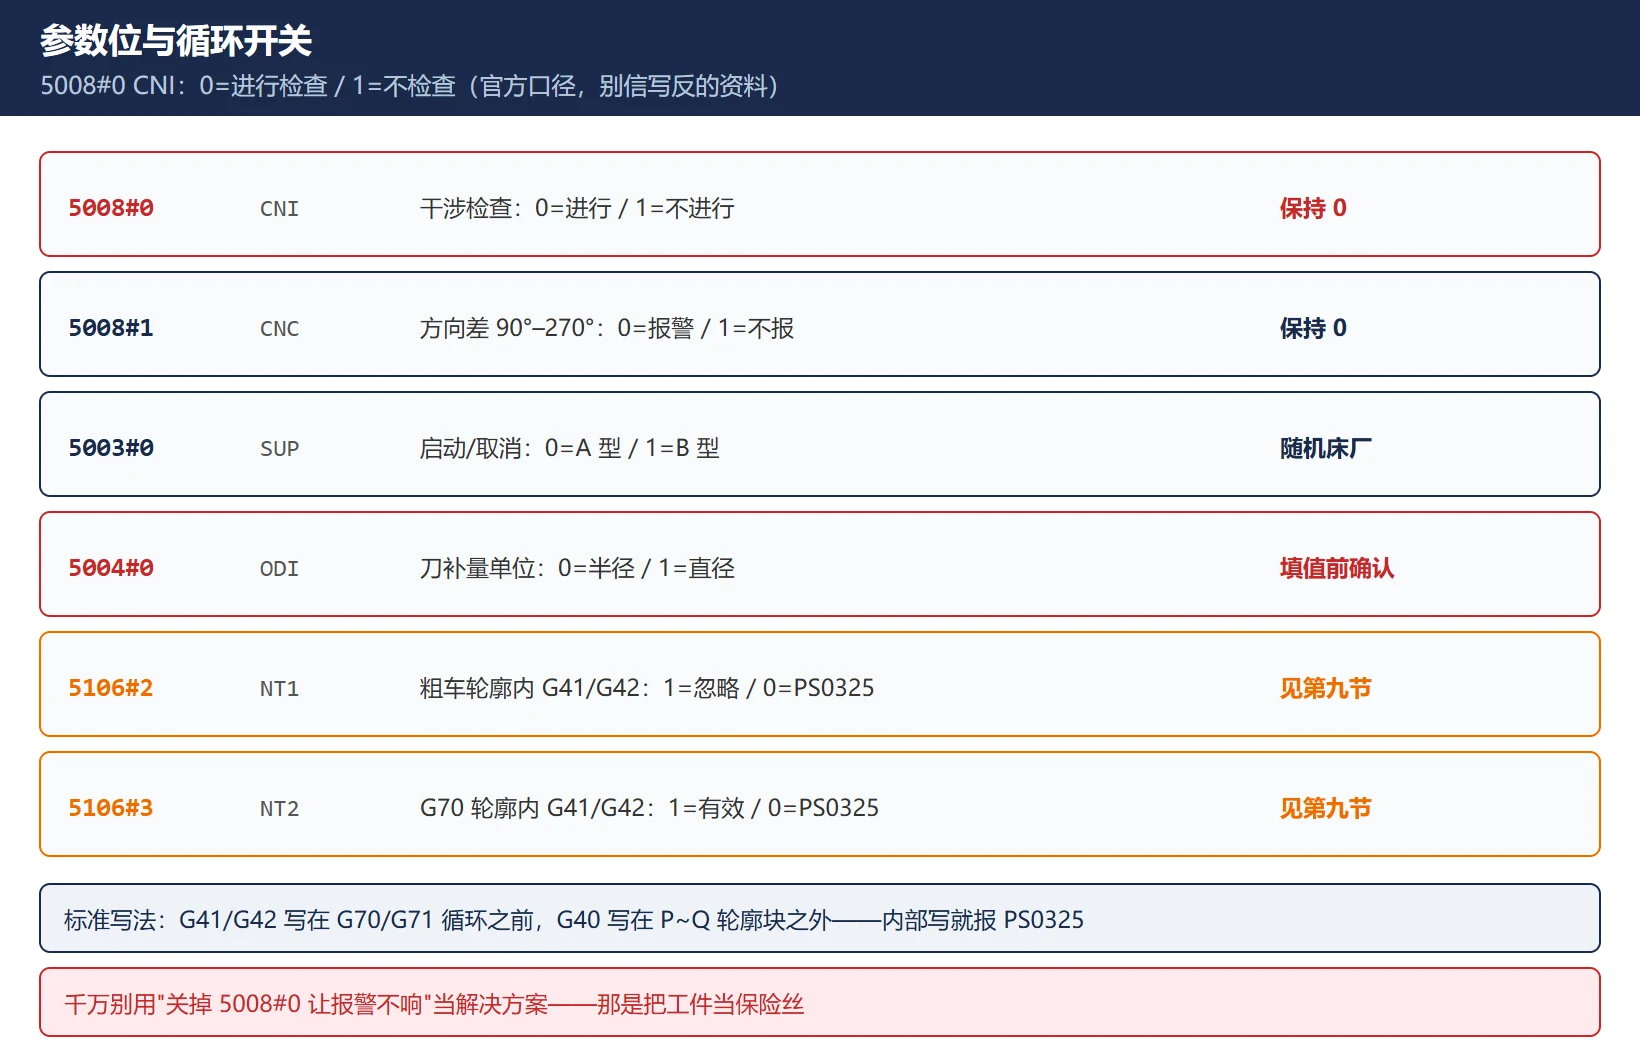Click description 干涉检查：0=进行 / 1=不进行
This screenshot has width=1640, height=1040.
(x=577, y=208)
